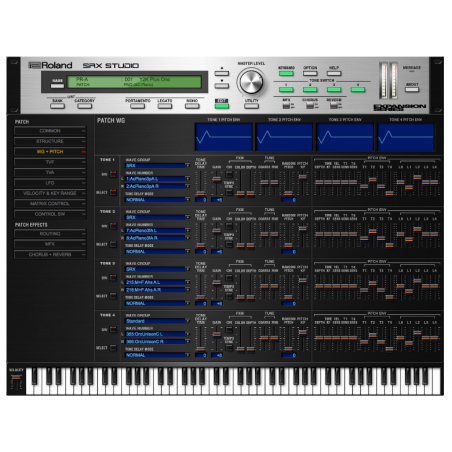The width and height of the screenshot is (452, 452).
Task: Click the green patch name display
Action: [134, 82]
